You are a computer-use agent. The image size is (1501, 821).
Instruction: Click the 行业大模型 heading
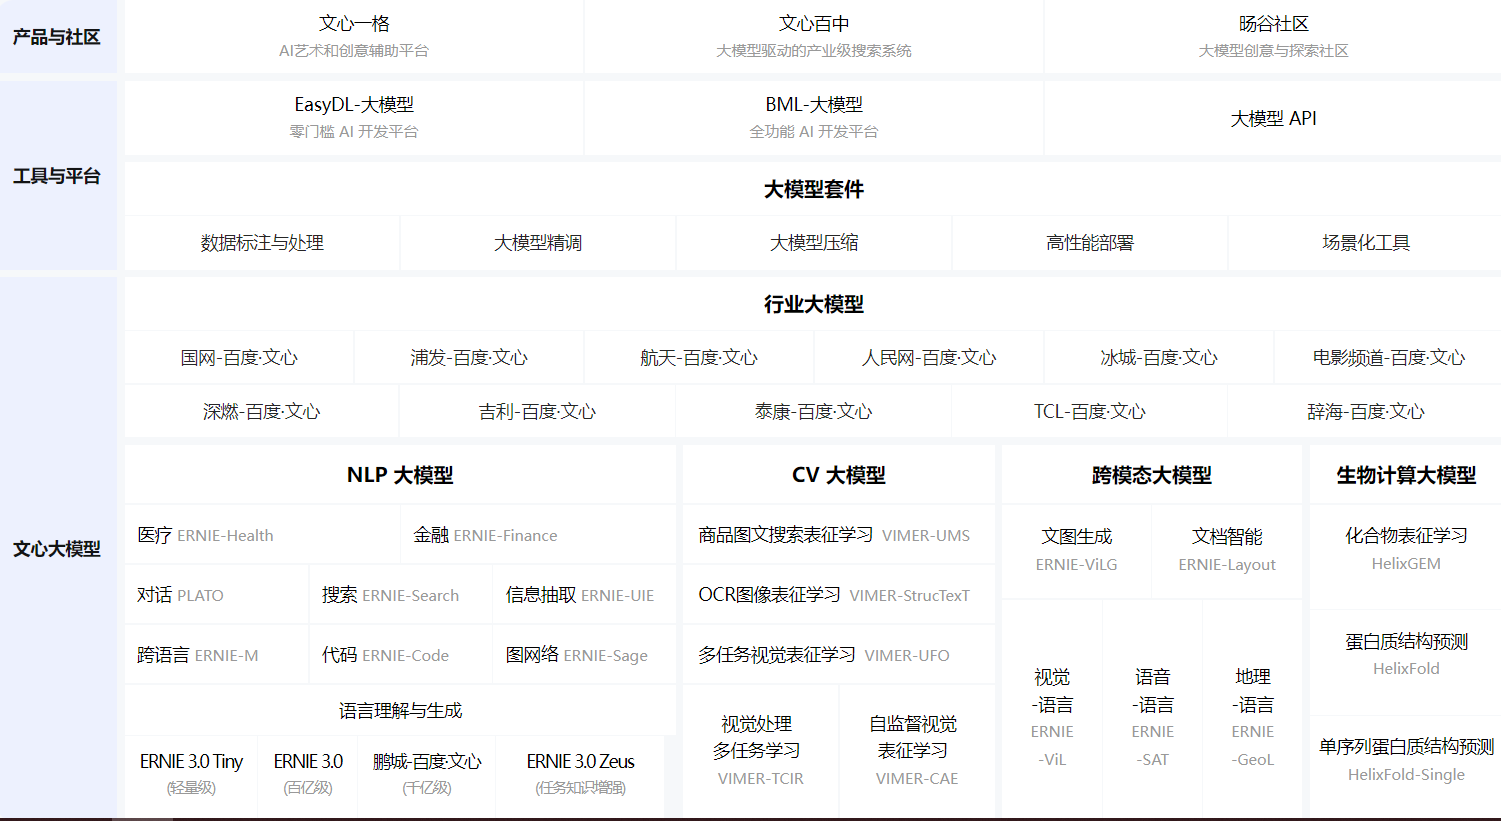coord(814,304)
